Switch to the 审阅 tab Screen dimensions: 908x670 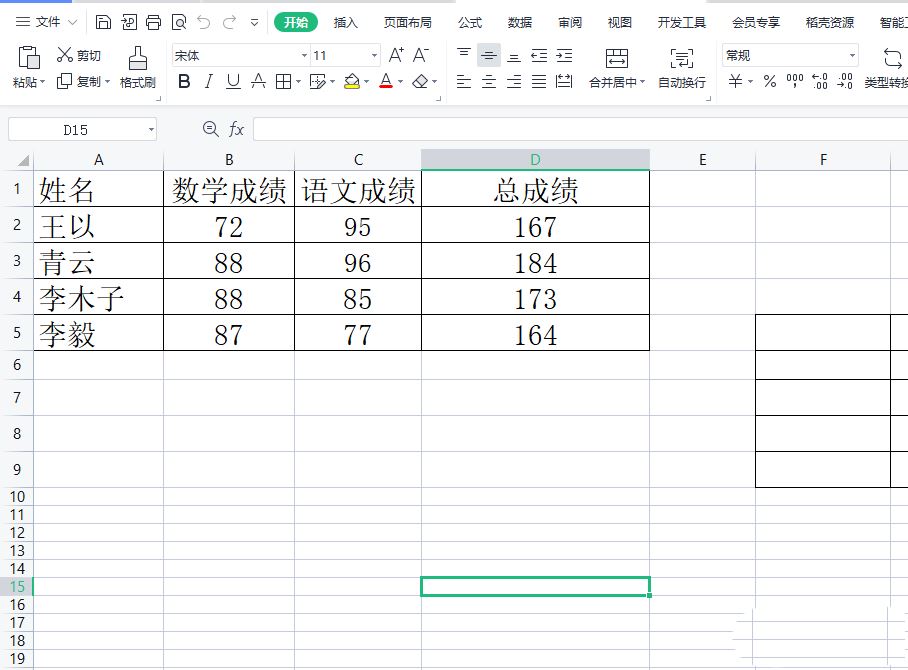(570, 23)
